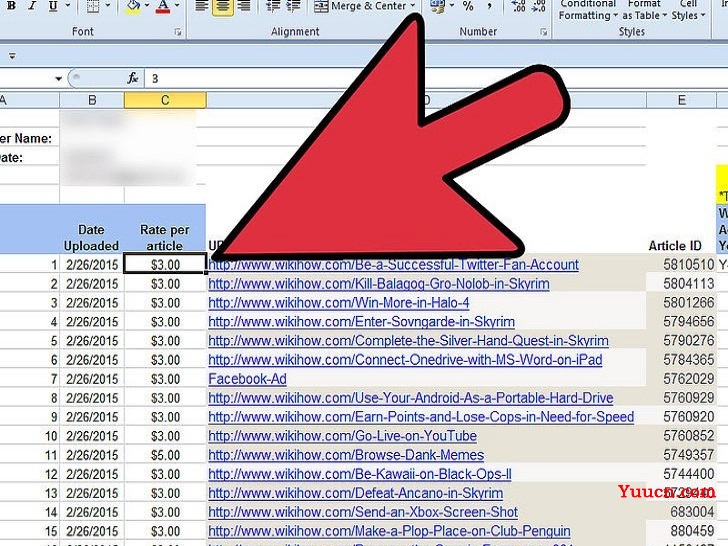Open the Send-an-Xbox-Screen-Shot link

click(x=363, y=512)
